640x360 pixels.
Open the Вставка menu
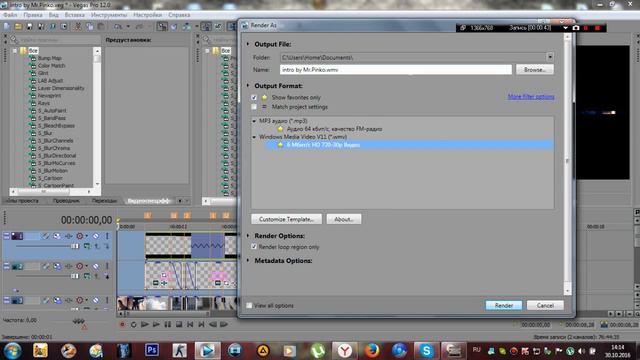(75, 15)
